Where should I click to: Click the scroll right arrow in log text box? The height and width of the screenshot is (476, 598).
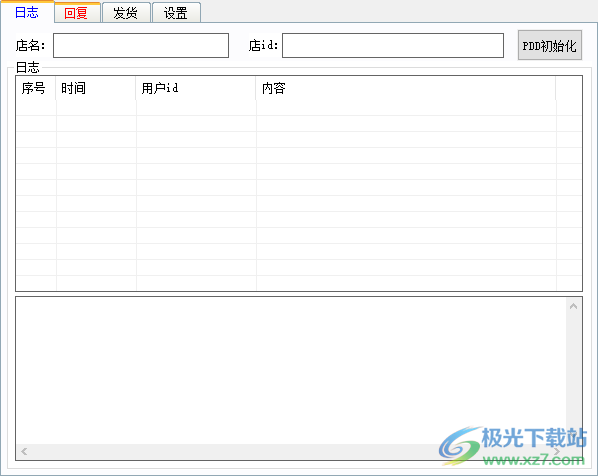[557, 452]
